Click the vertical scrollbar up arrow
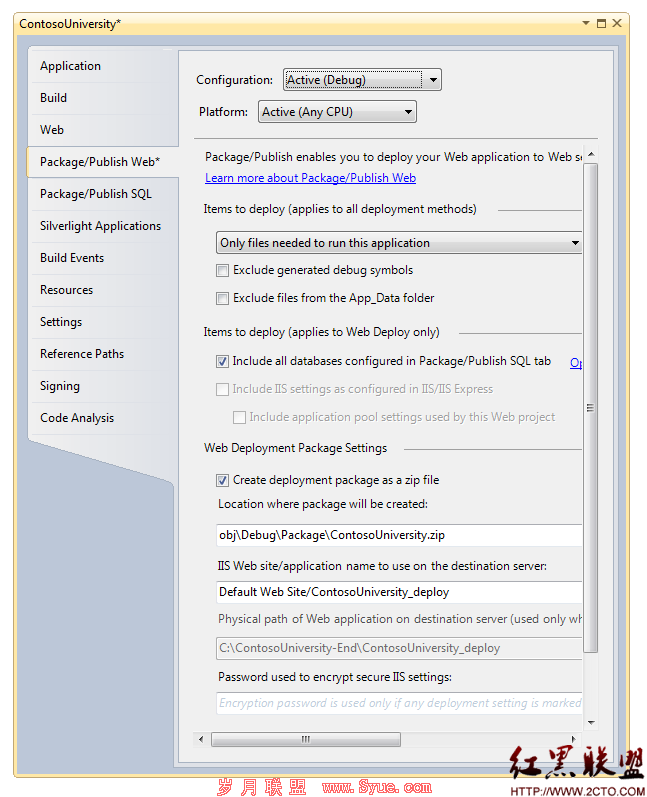This screenshot has width=647, height=797. (591, 154)
